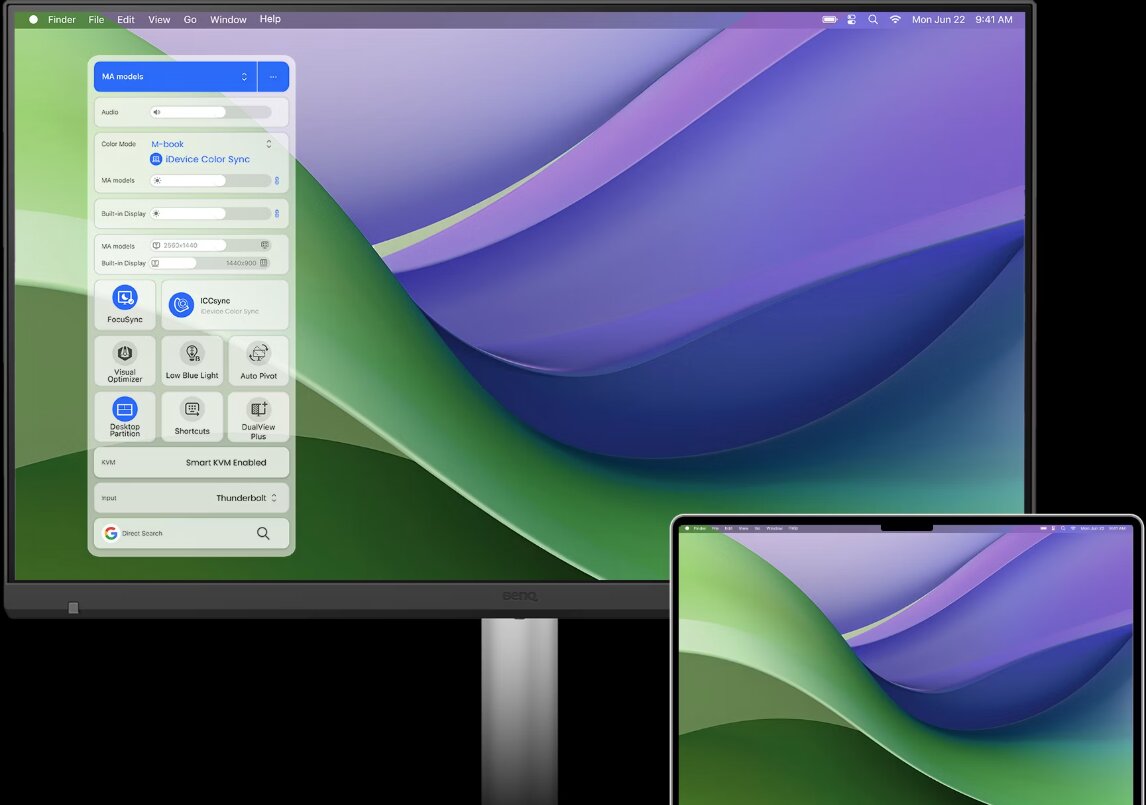Viewport: 1146px width, 805px height.
Task: Click the magnifier icon in Direct Search
Action: [x=263, y=533]
